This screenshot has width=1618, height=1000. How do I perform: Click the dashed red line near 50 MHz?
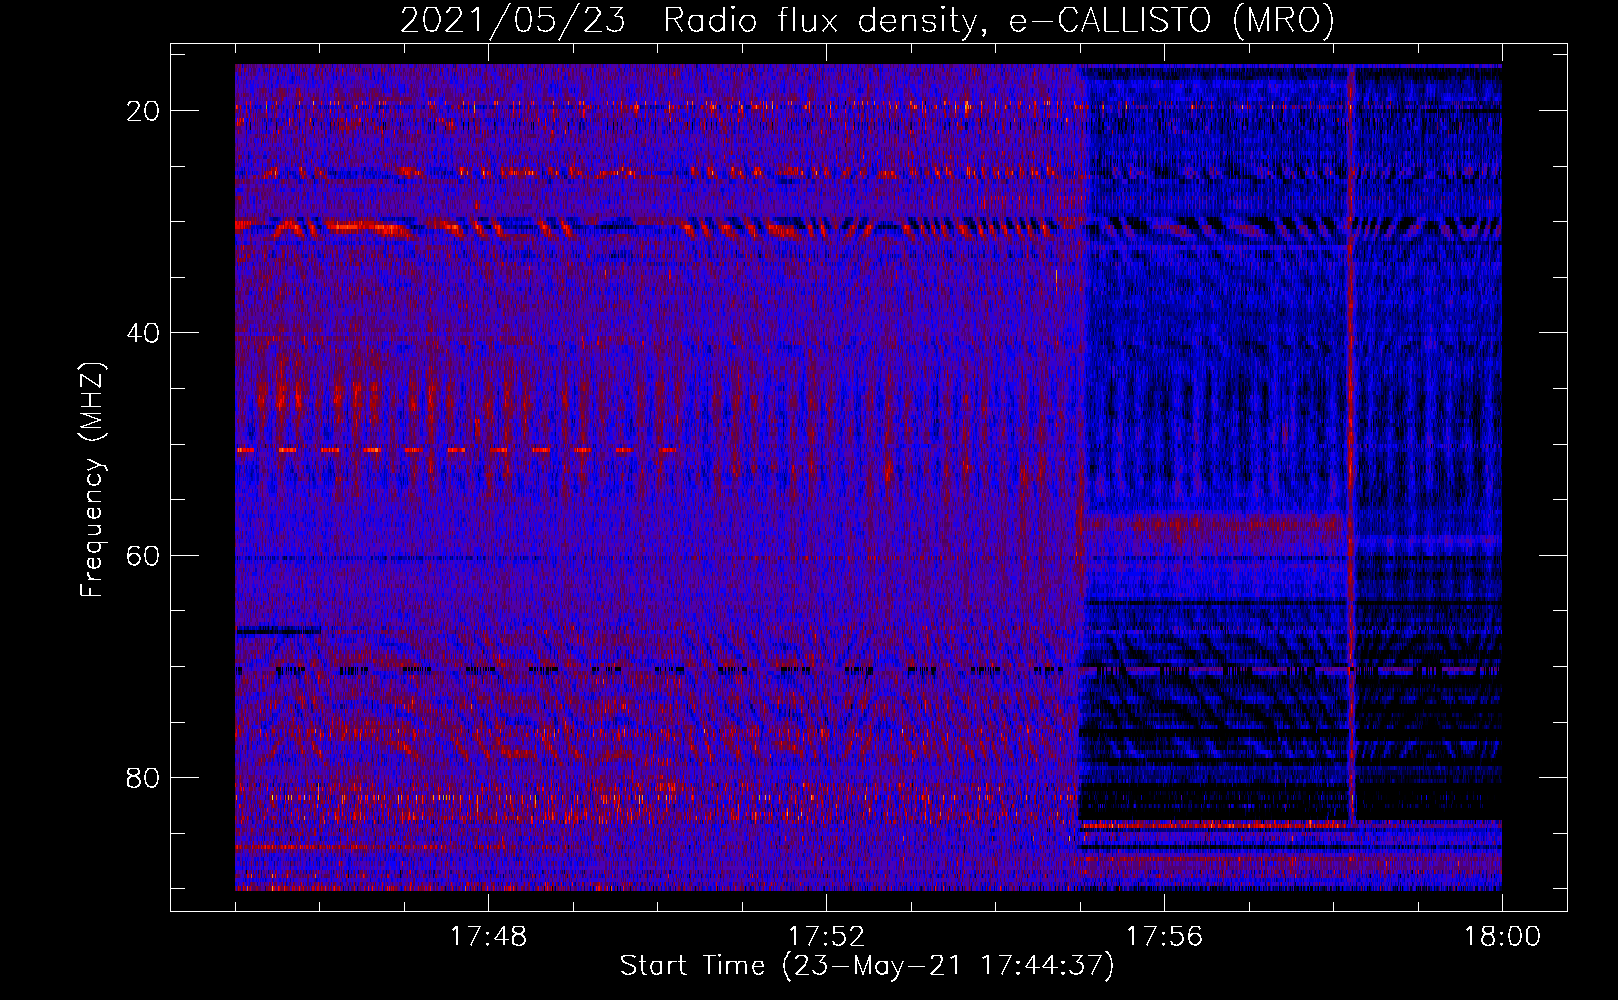tap(455, 451)
